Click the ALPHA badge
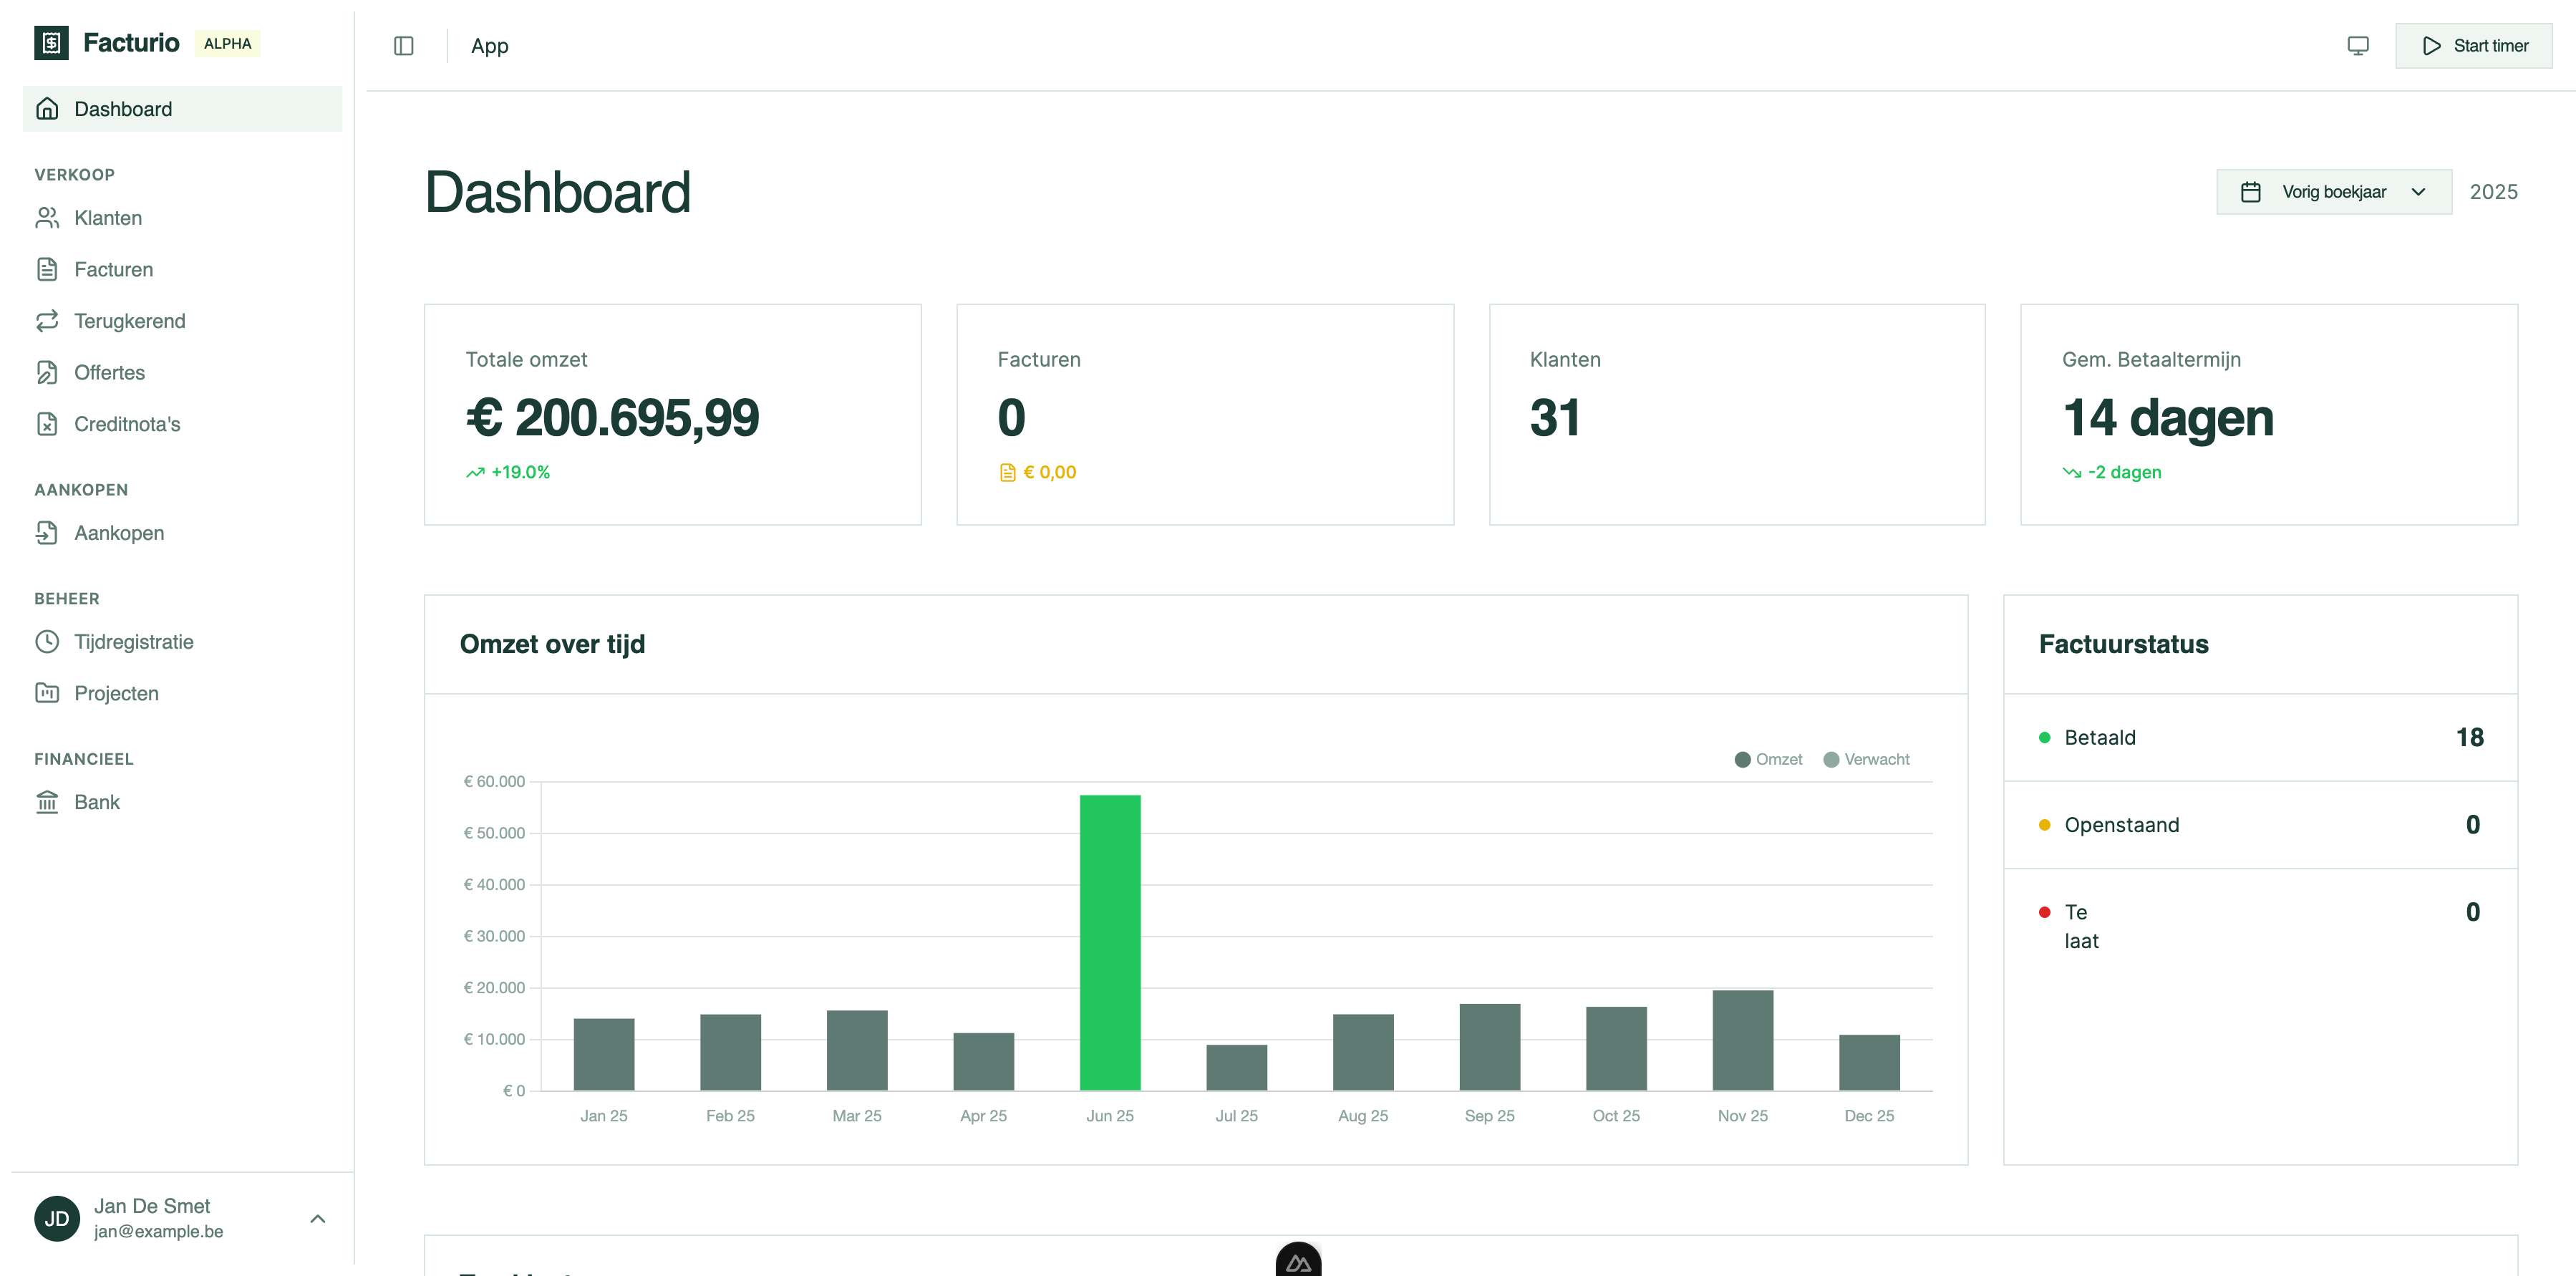Screen dimensions: 2576x1276 coord(228,43)
